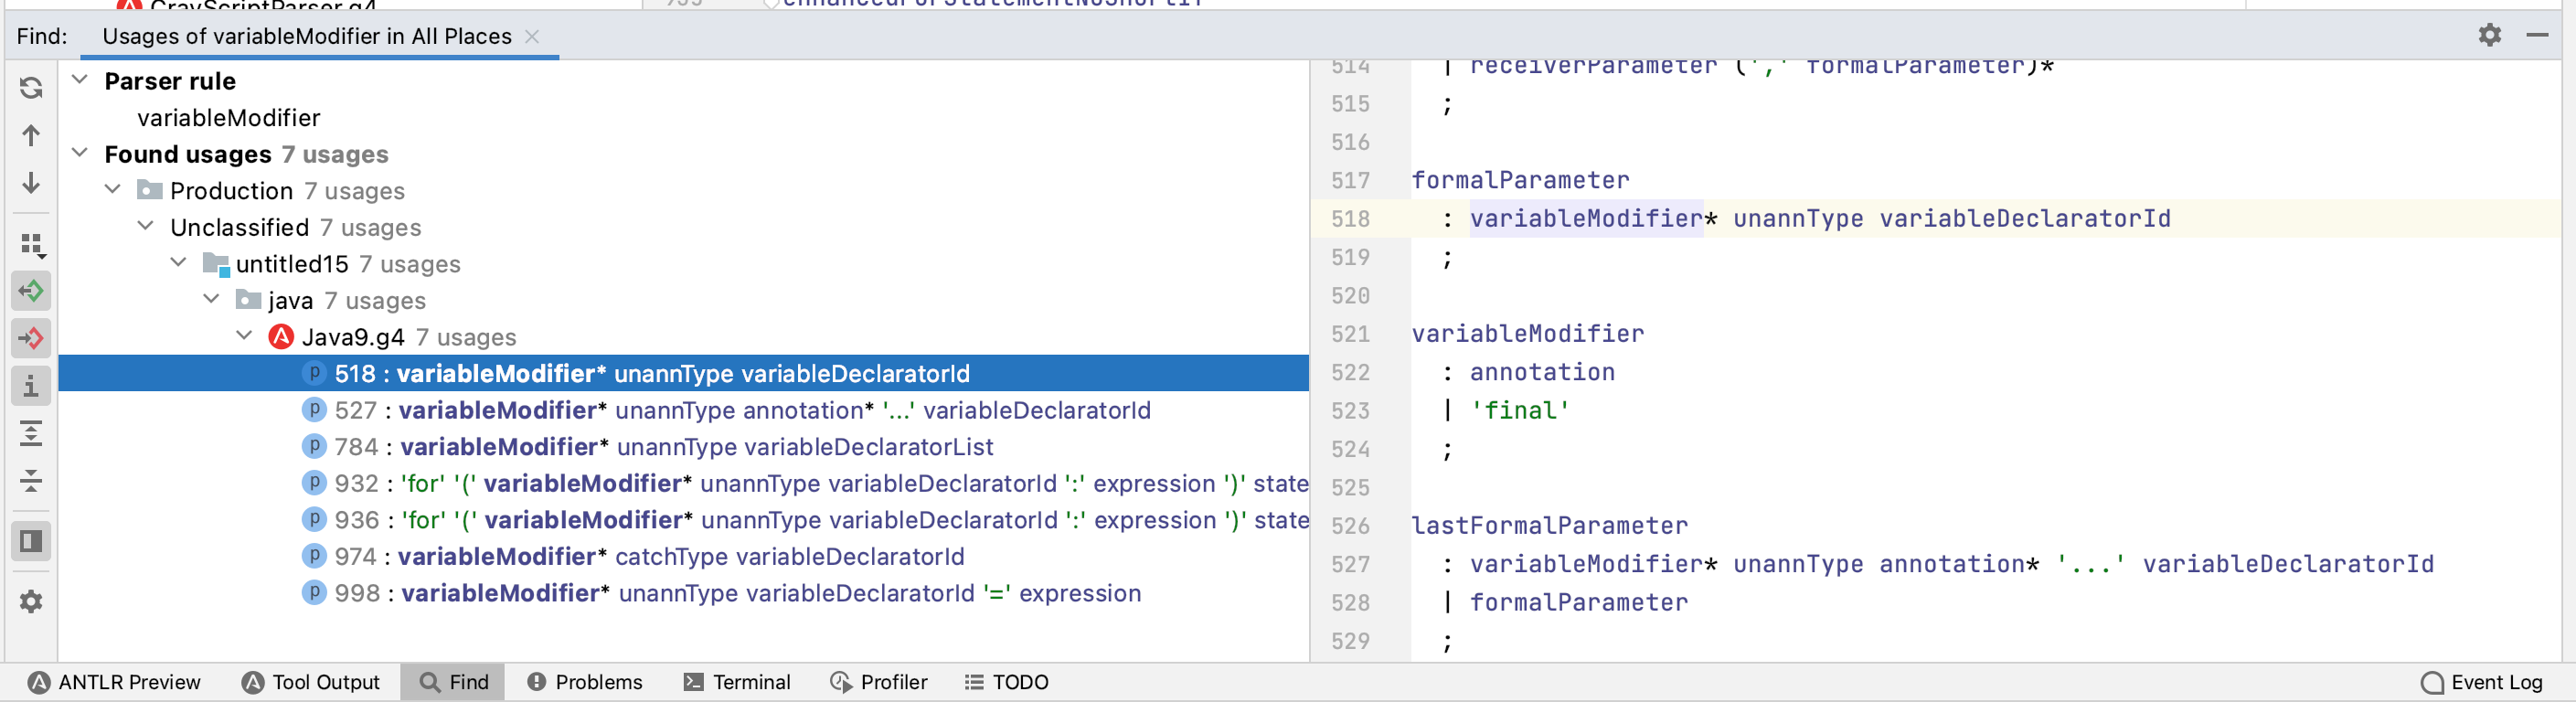
Task: Go to next occurrence with down arrow
Action: [31, 183]
